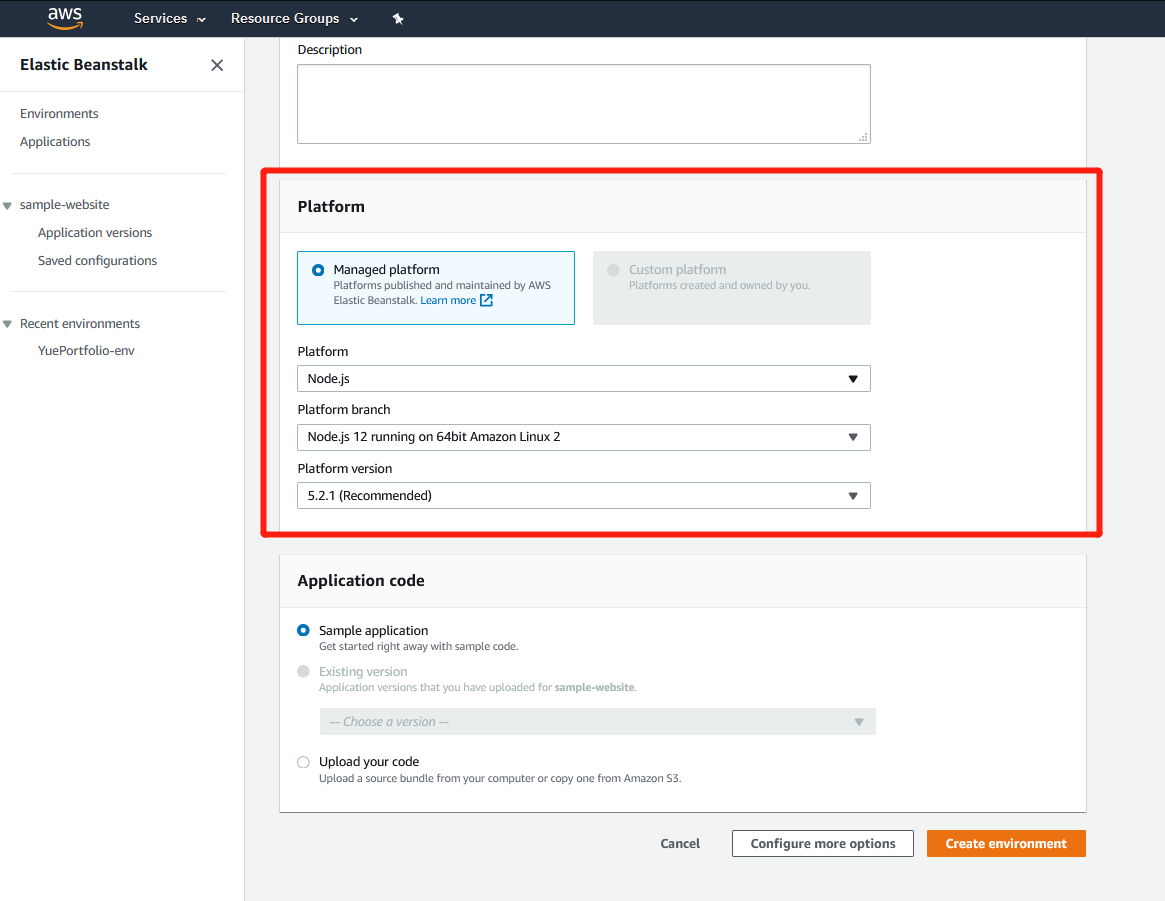The image size is (1165, 901).
Task: Collapse the Recent environments section
Action: [x=7, y=324]
